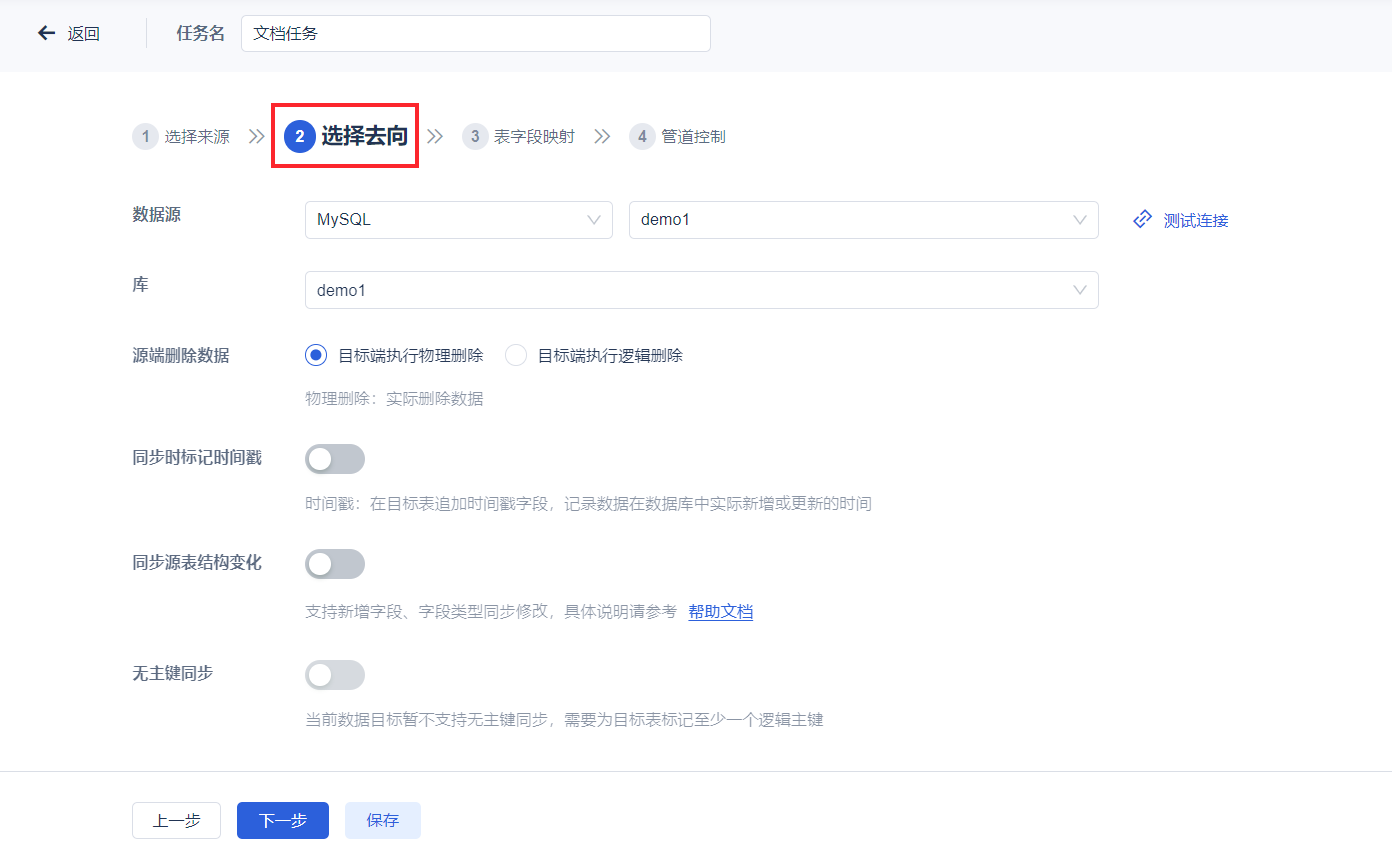Click the back arrow next to 返回
Screen dimensions: 1392x860
[46, 32]
